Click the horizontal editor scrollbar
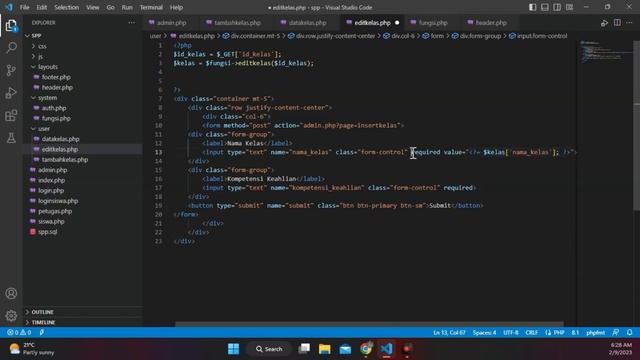The image size is (640, 360). (369, 324)
